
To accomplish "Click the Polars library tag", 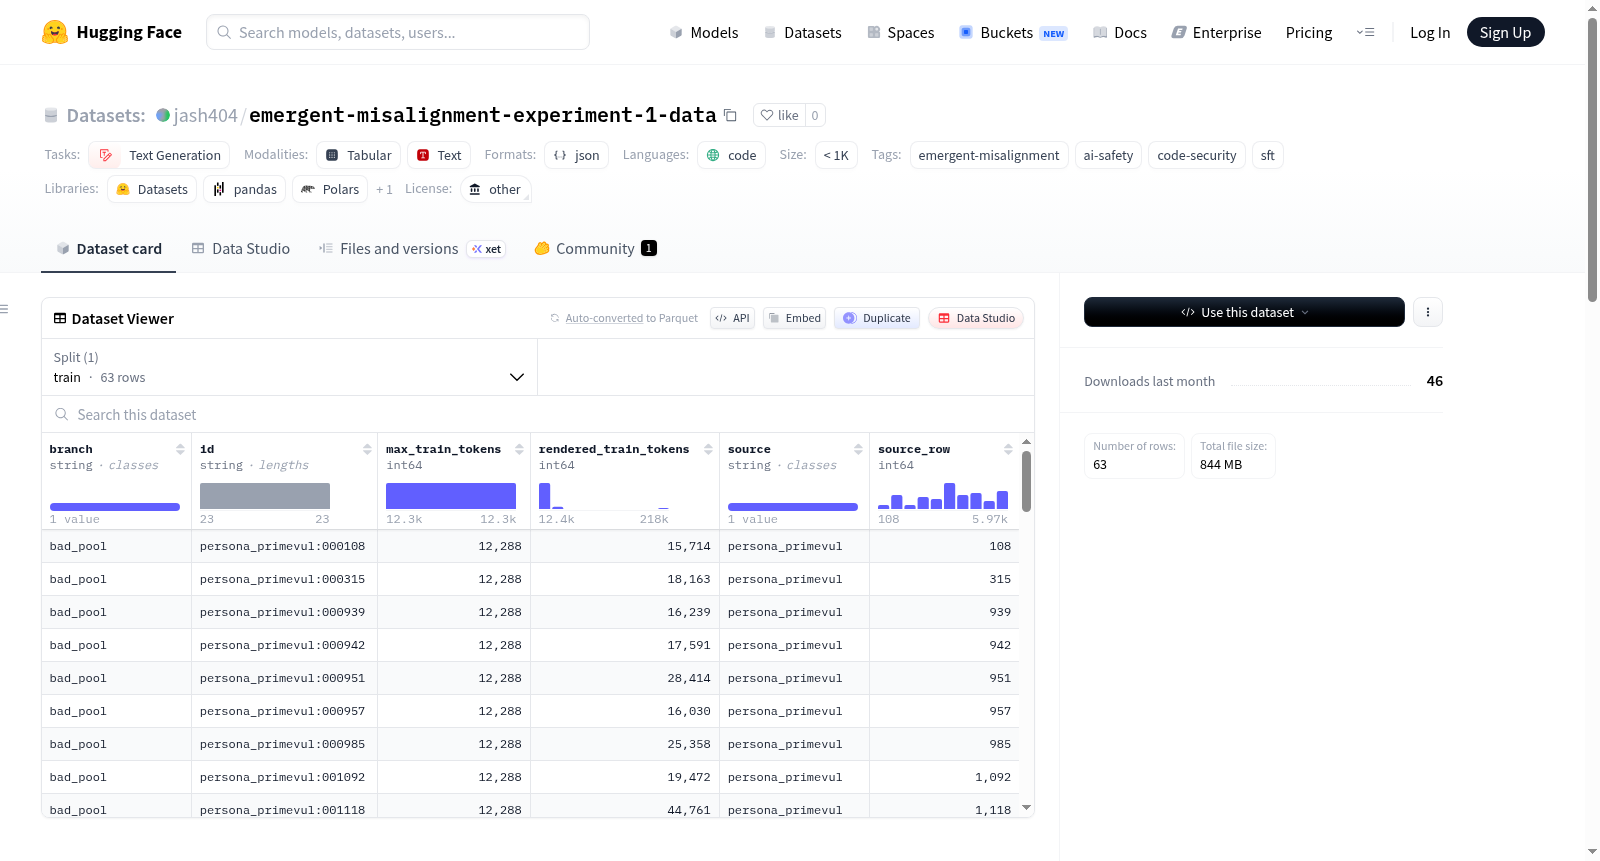I will pos(330,189).
